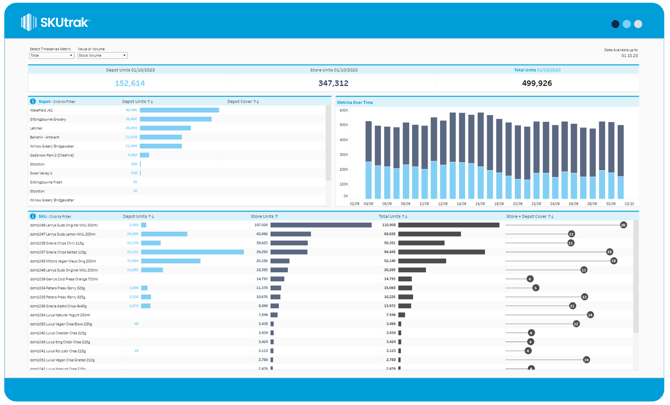Select the first dark page indicator dot
The width and height of the screenshot is (670, 405).
(x=615, y=24)
